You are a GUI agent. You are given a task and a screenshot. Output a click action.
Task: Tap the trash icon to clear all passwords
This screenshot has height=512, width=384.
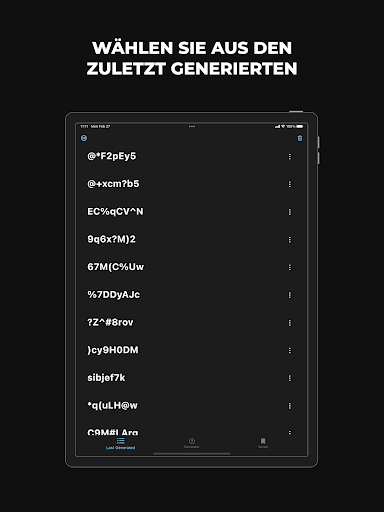pos(300,138)
